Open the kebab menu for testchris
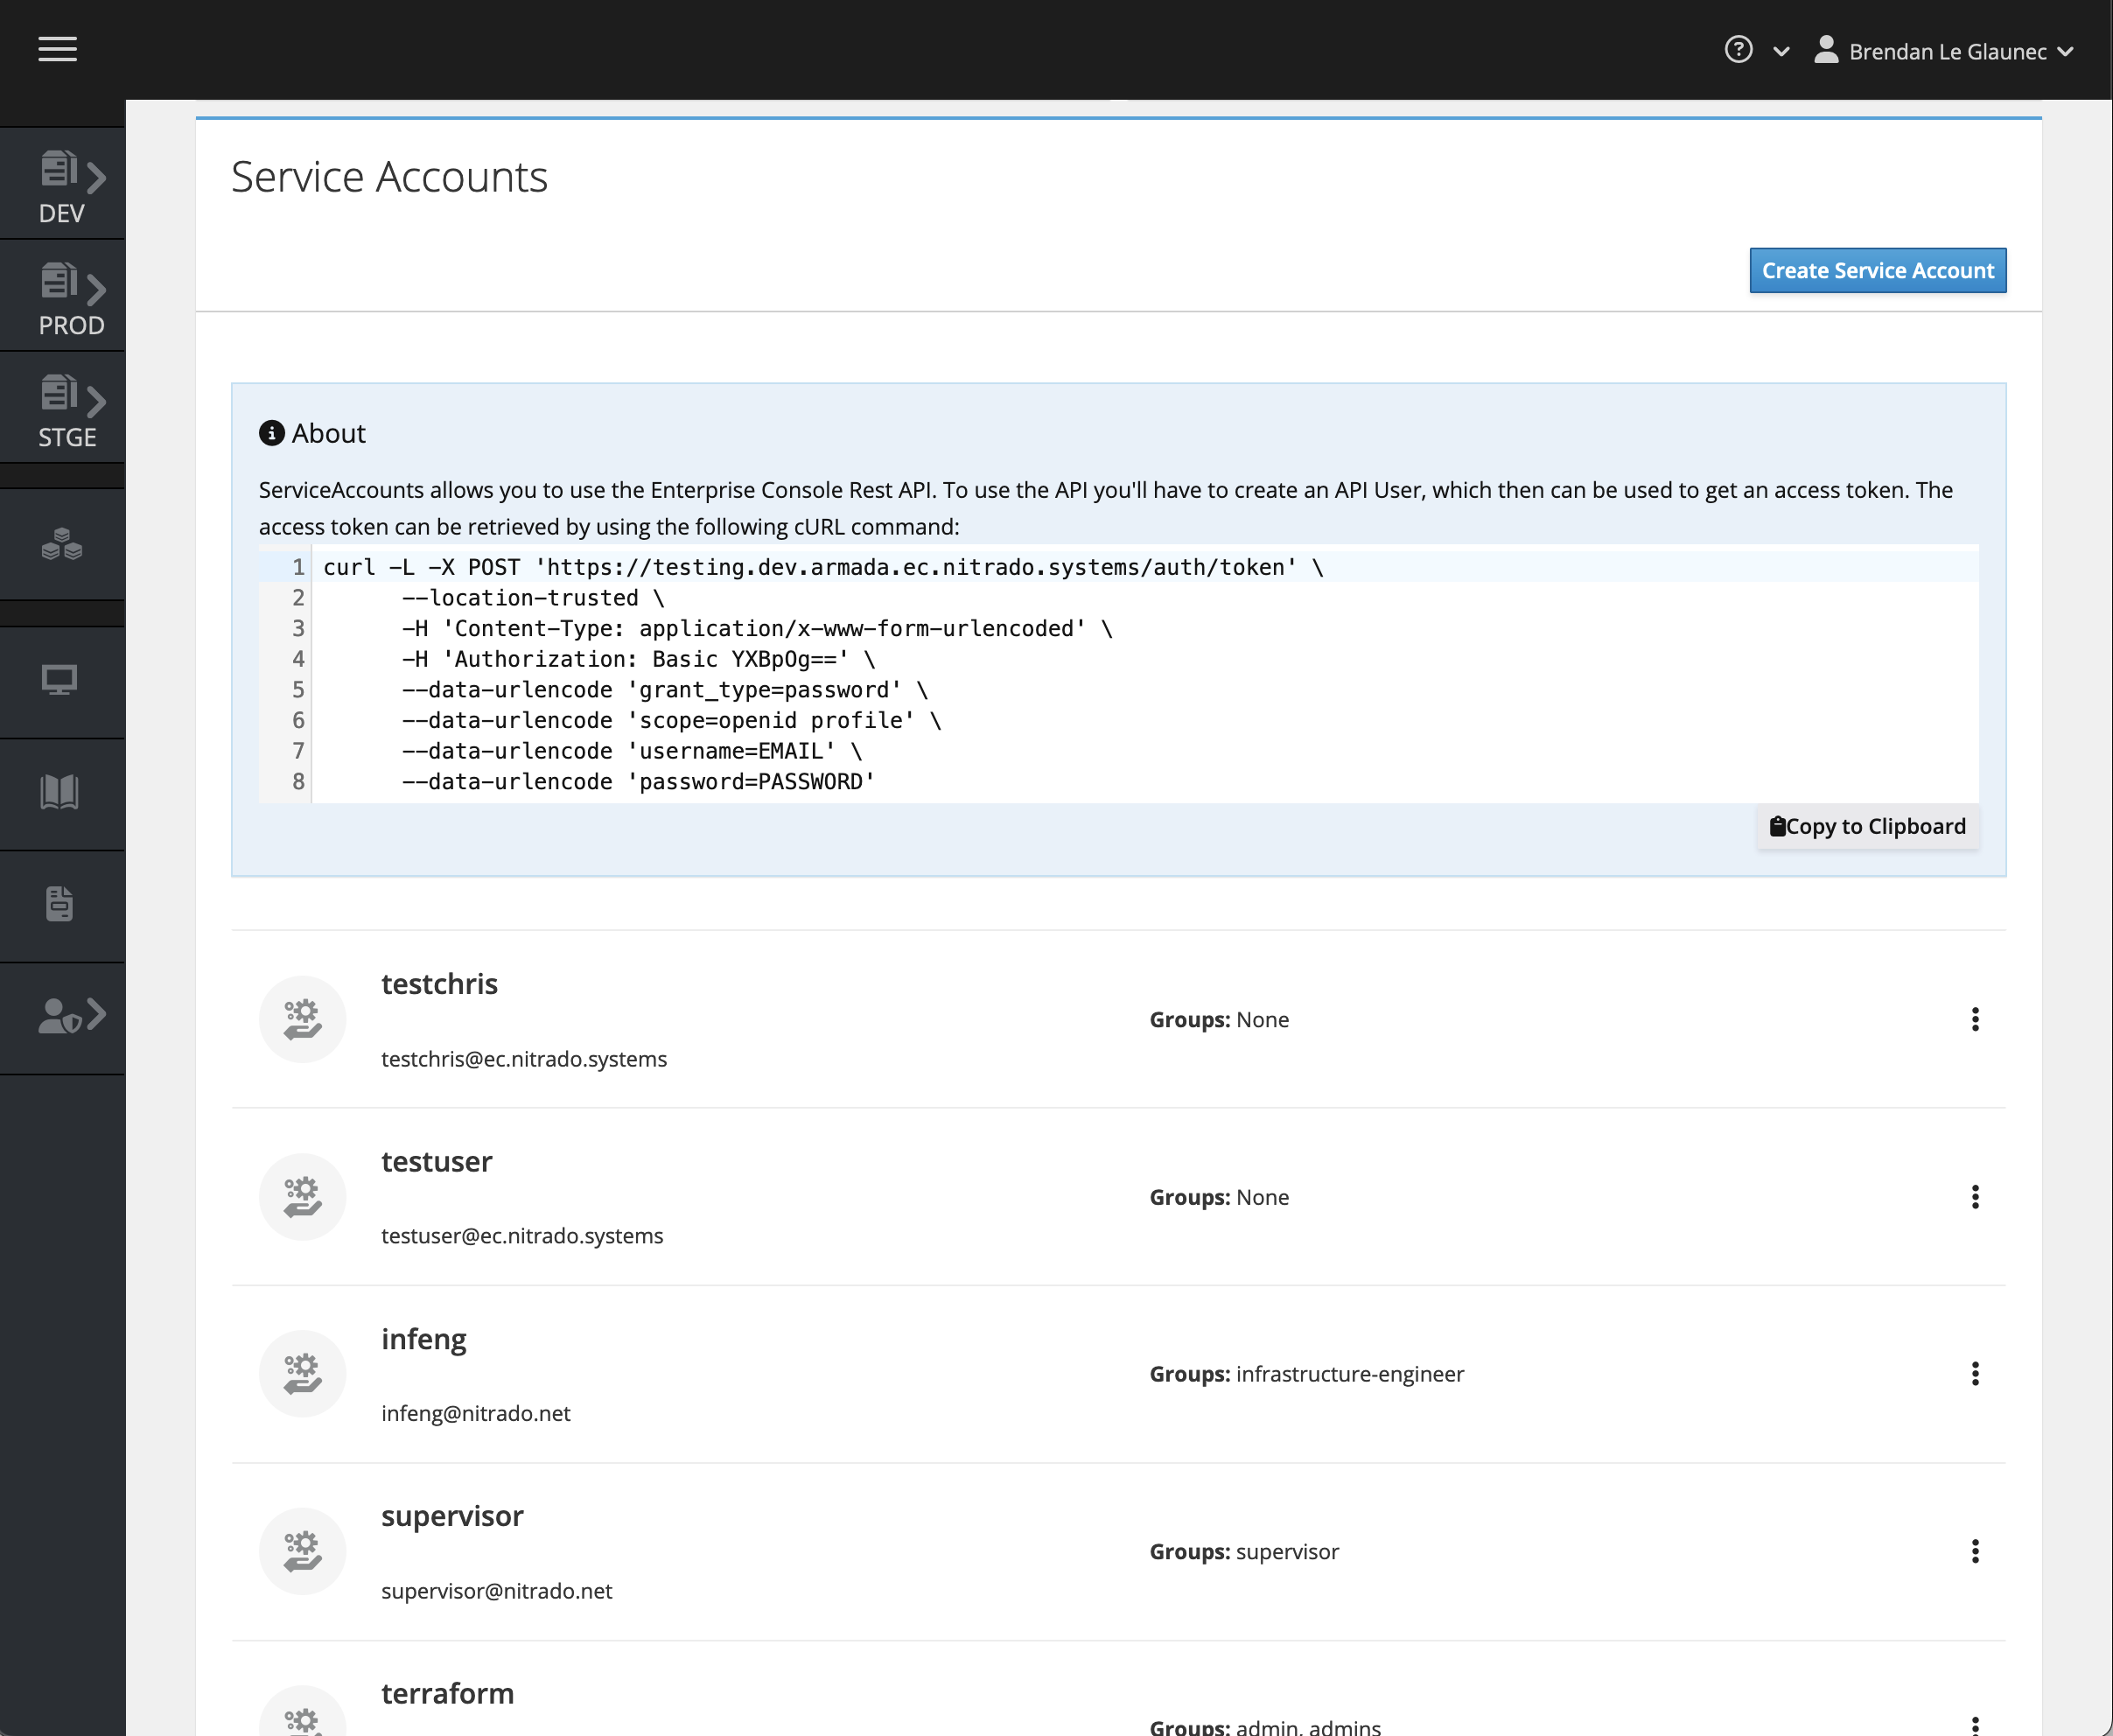2113x1736 pixels. pyautogui.click(x=1975, y=1019)
